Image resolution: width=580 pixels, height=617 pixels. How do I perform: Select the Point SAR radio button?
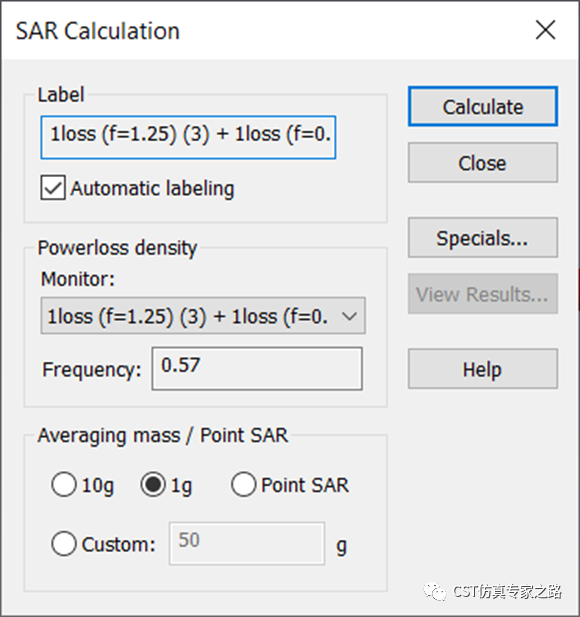pyautogui.click(x=244, y=484)
